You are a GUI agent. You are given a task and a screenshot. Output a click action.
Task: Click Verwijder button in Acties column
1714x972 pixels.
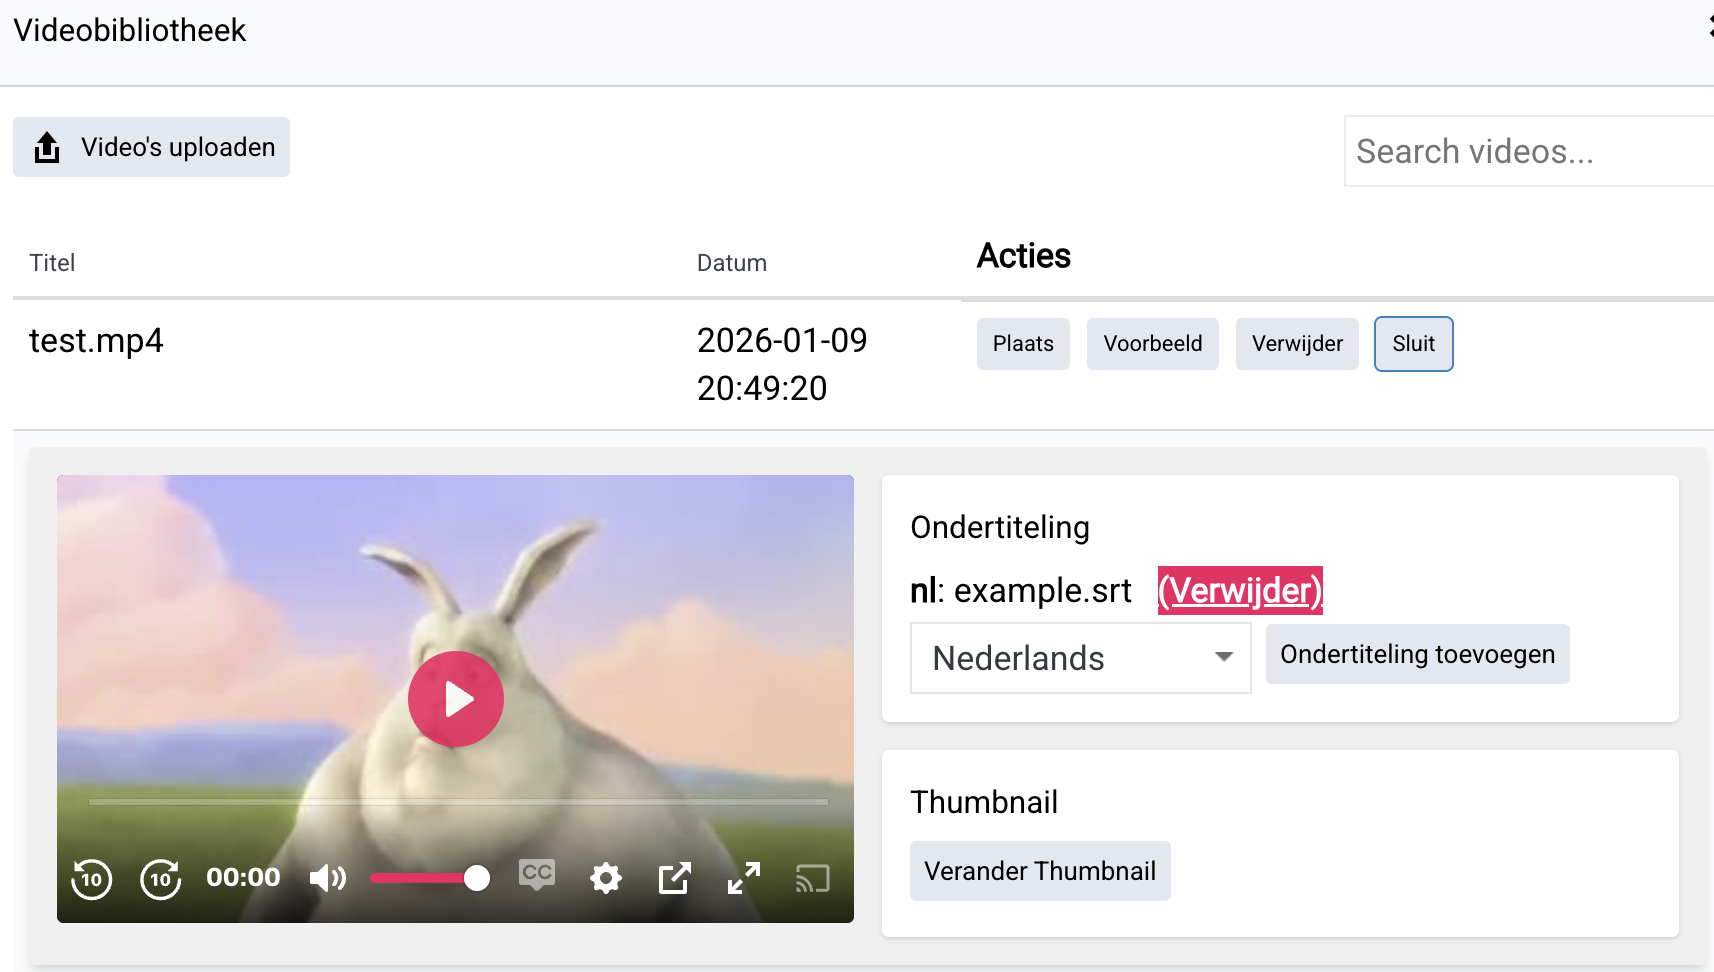(1297, 344)
